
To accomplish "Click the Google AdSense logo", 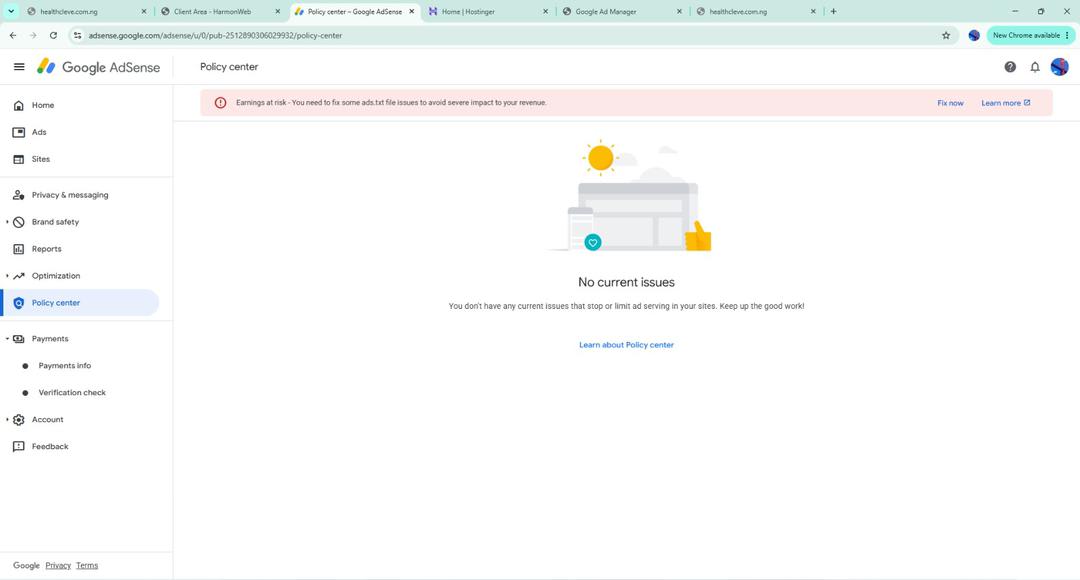I will [98, 67].
